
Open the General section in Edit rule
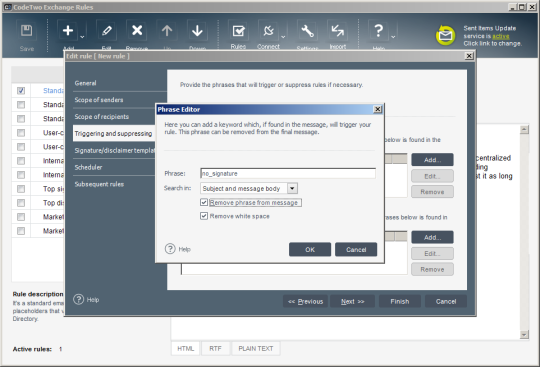[85, 83]
